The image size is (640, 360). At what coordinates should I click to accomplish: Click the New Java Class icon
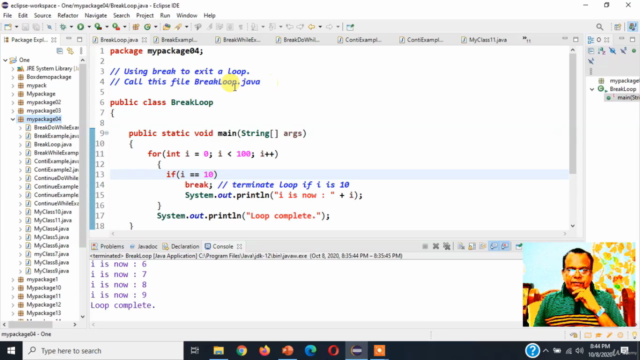[147, 27]
